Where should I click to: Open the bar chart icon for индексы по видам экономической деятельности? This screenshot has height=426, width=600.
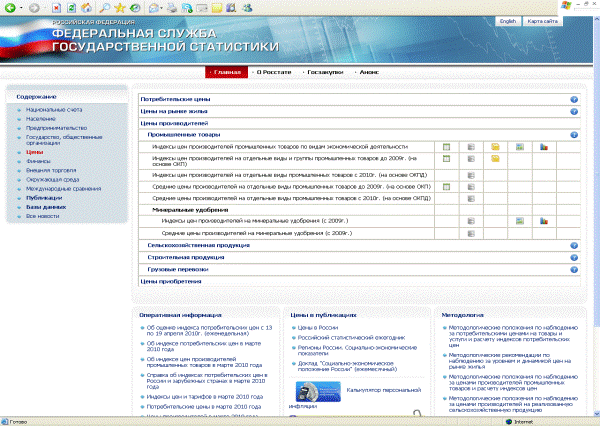pos(544,147)
